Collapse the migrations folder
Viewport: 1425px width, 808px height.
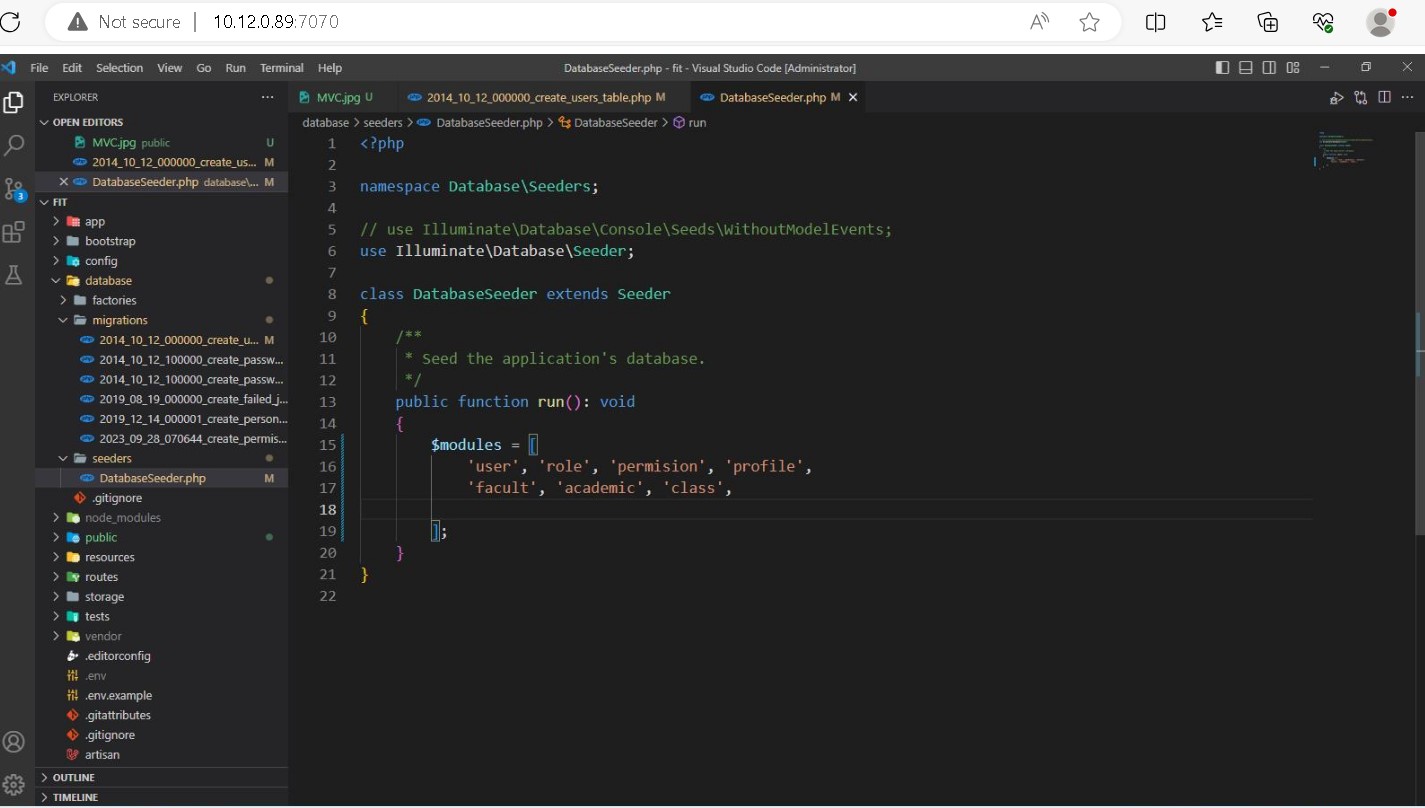[119, 320]
